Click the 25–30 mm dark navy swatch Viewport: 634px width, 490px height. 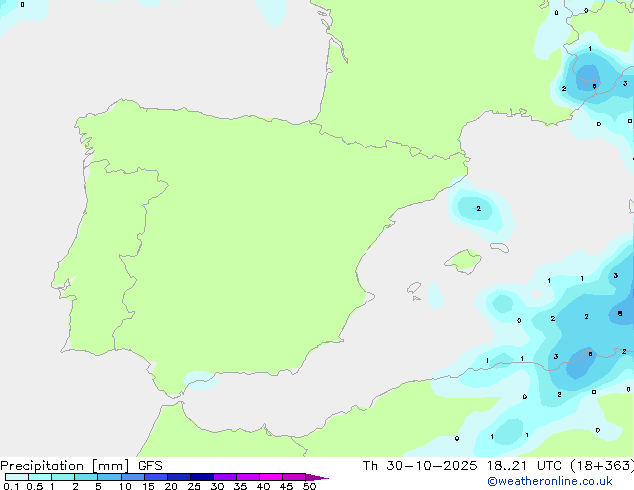201,477
